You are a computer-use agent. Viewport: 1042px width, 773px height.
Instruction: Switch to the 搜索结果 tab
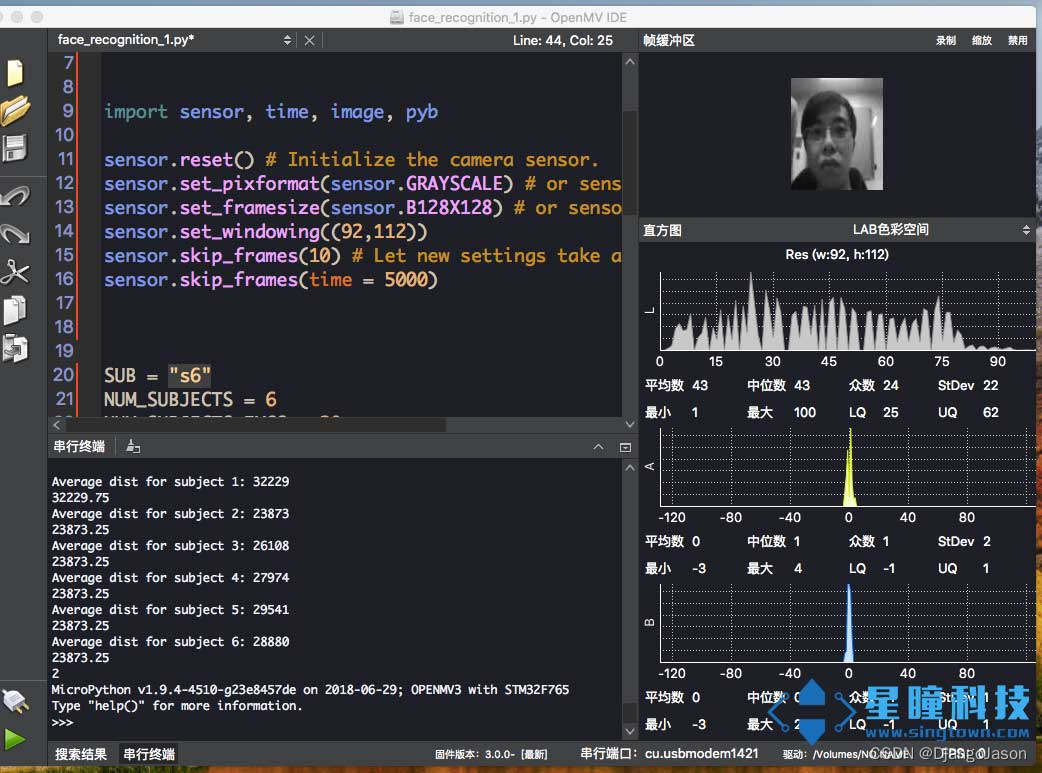pyautogui.click(x=81, y=754)
